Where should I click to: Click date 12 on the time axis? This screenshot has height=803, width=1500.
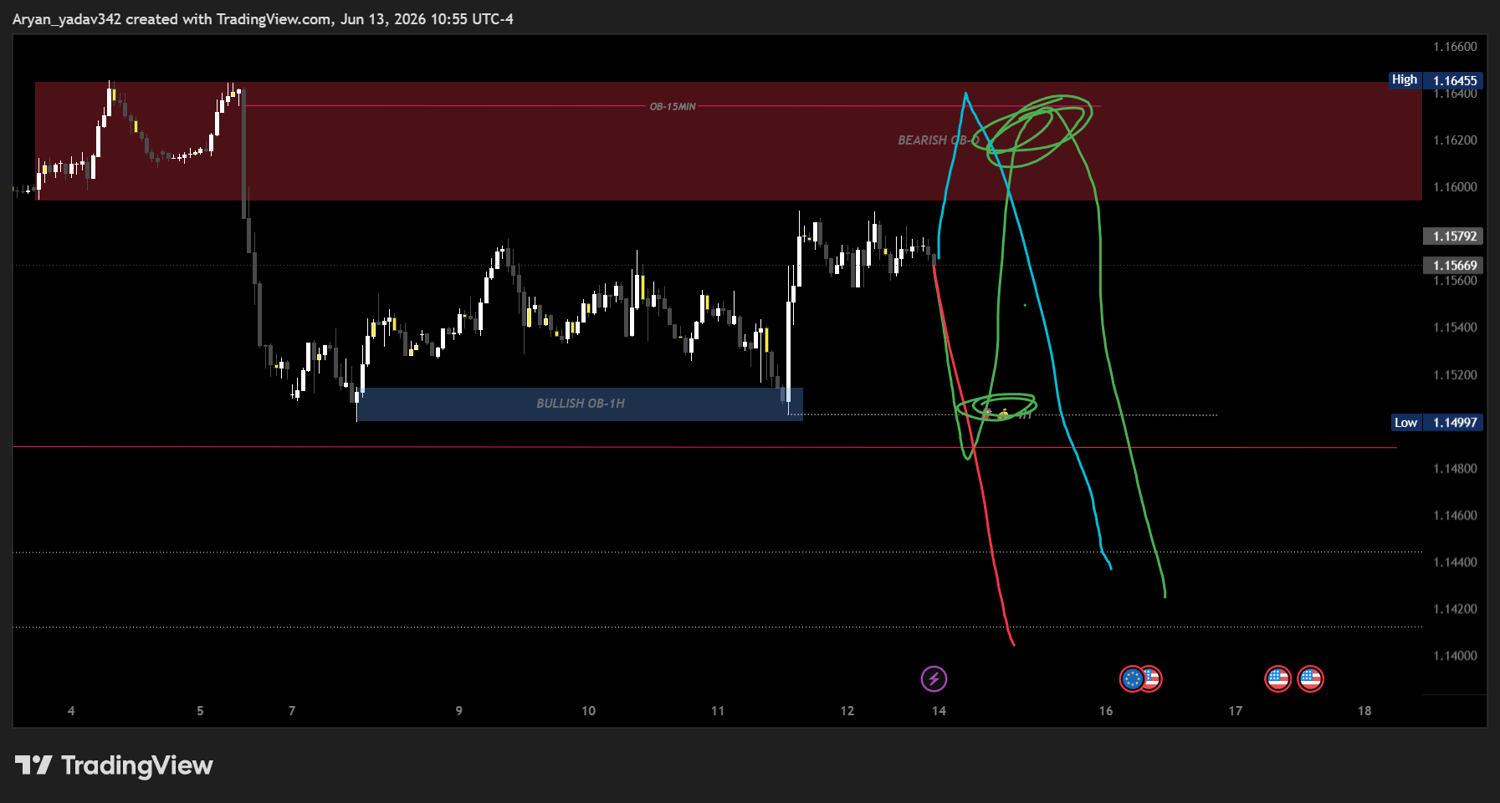[847, 712]
